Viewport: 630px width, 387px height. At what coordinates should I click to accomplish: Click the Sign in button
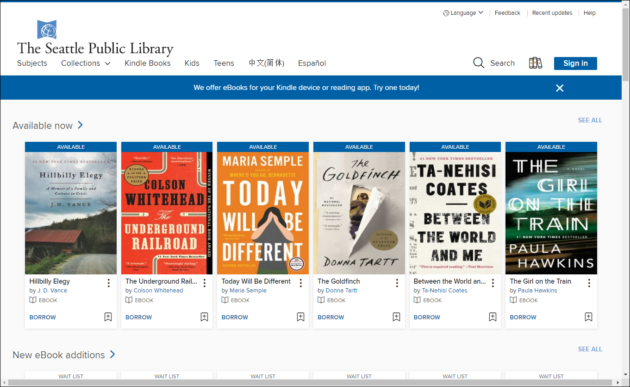click(575, 63)
